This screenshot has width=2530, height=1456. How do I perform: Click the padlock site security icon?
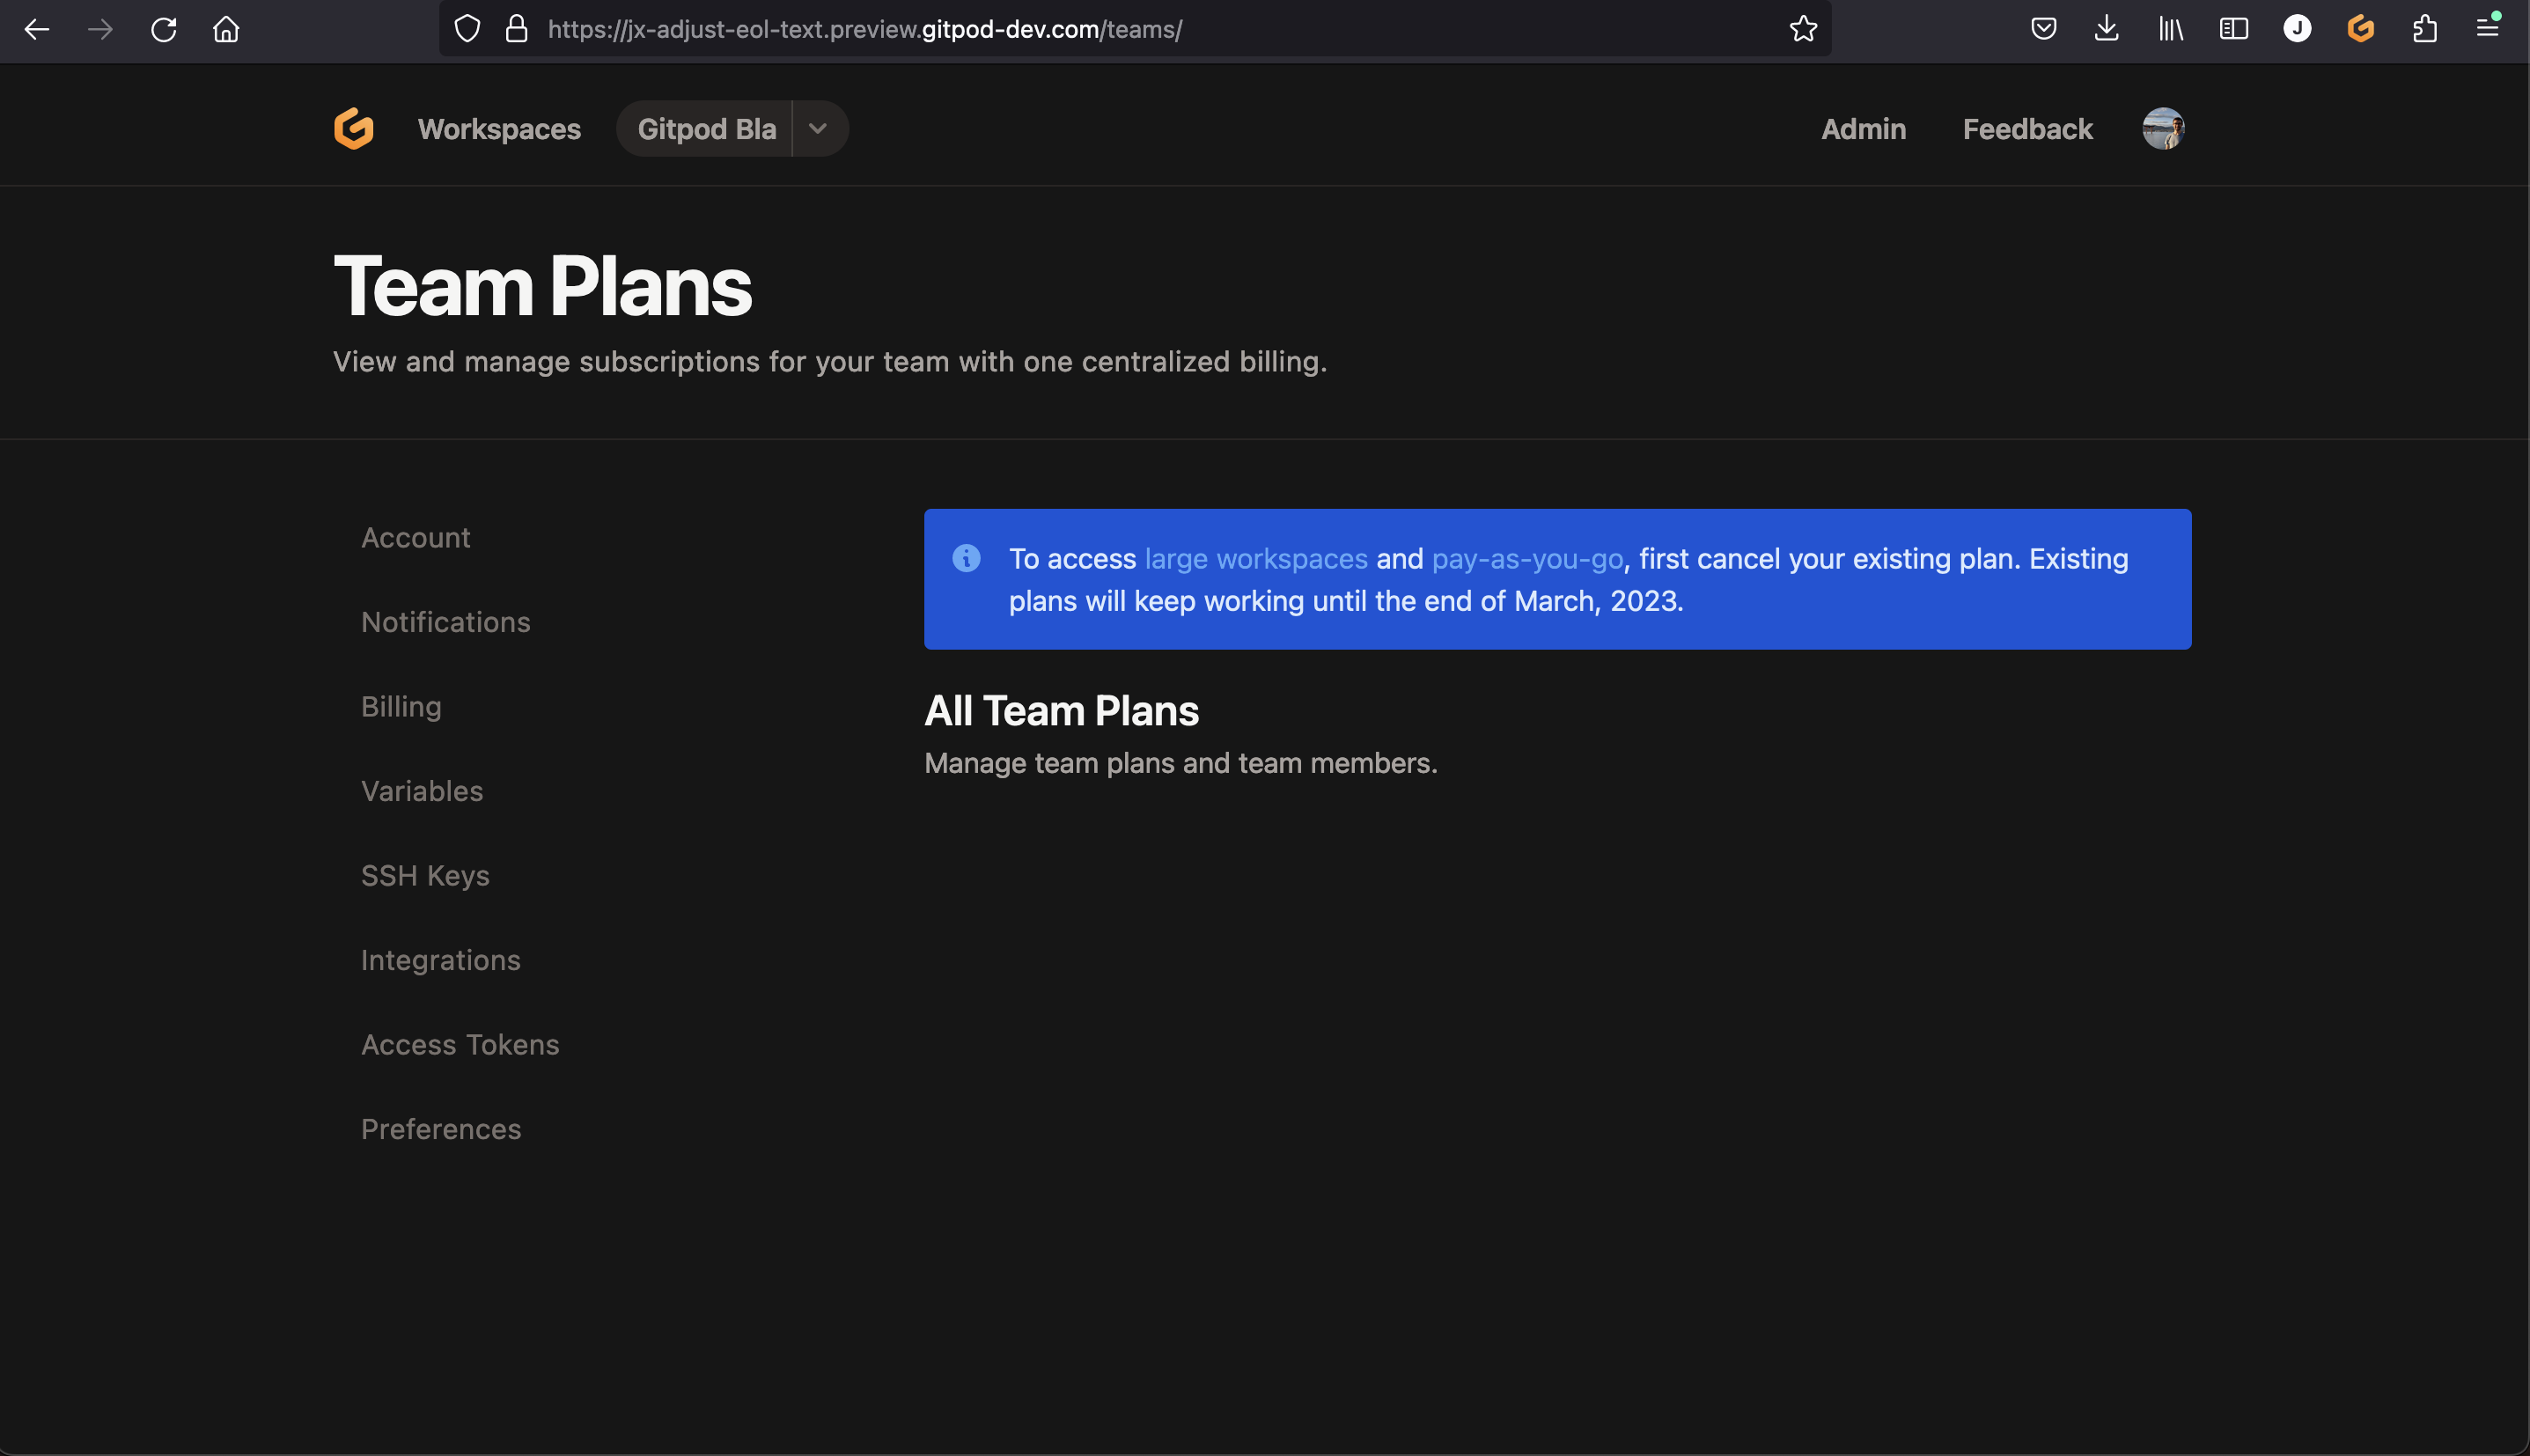pos(516,29)
